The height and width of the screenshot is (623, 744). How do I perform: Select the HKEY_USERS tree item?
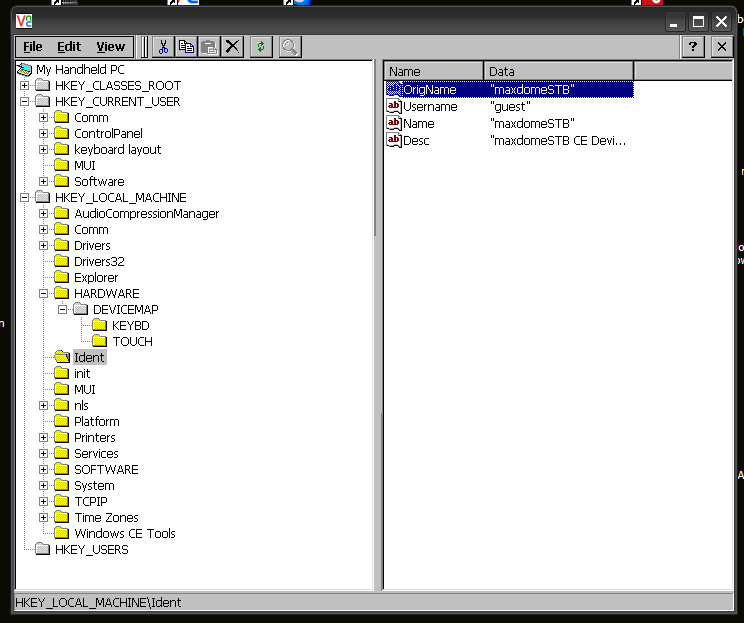[92, 549]
